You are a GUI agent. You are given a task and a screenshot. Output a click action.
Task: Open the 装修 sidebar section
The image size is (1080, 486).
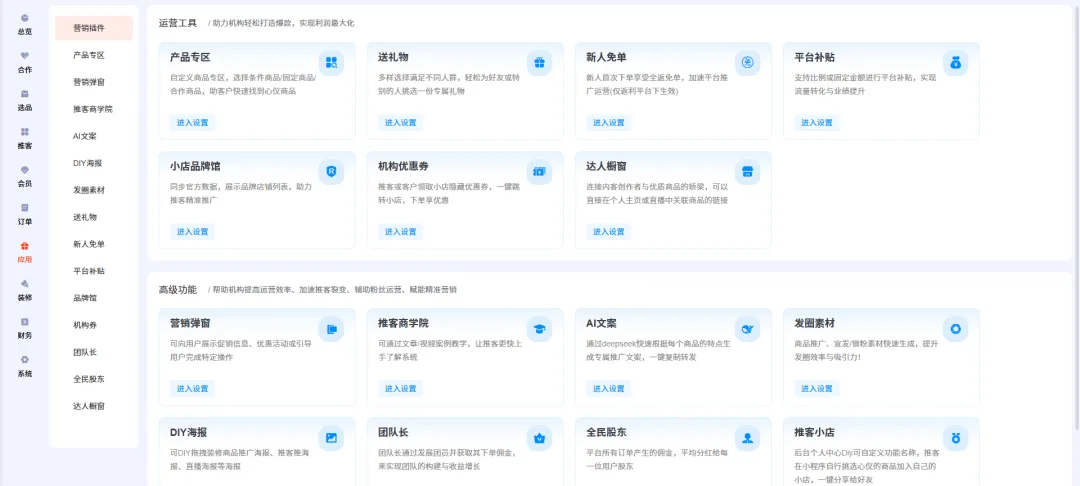(25, 290)
